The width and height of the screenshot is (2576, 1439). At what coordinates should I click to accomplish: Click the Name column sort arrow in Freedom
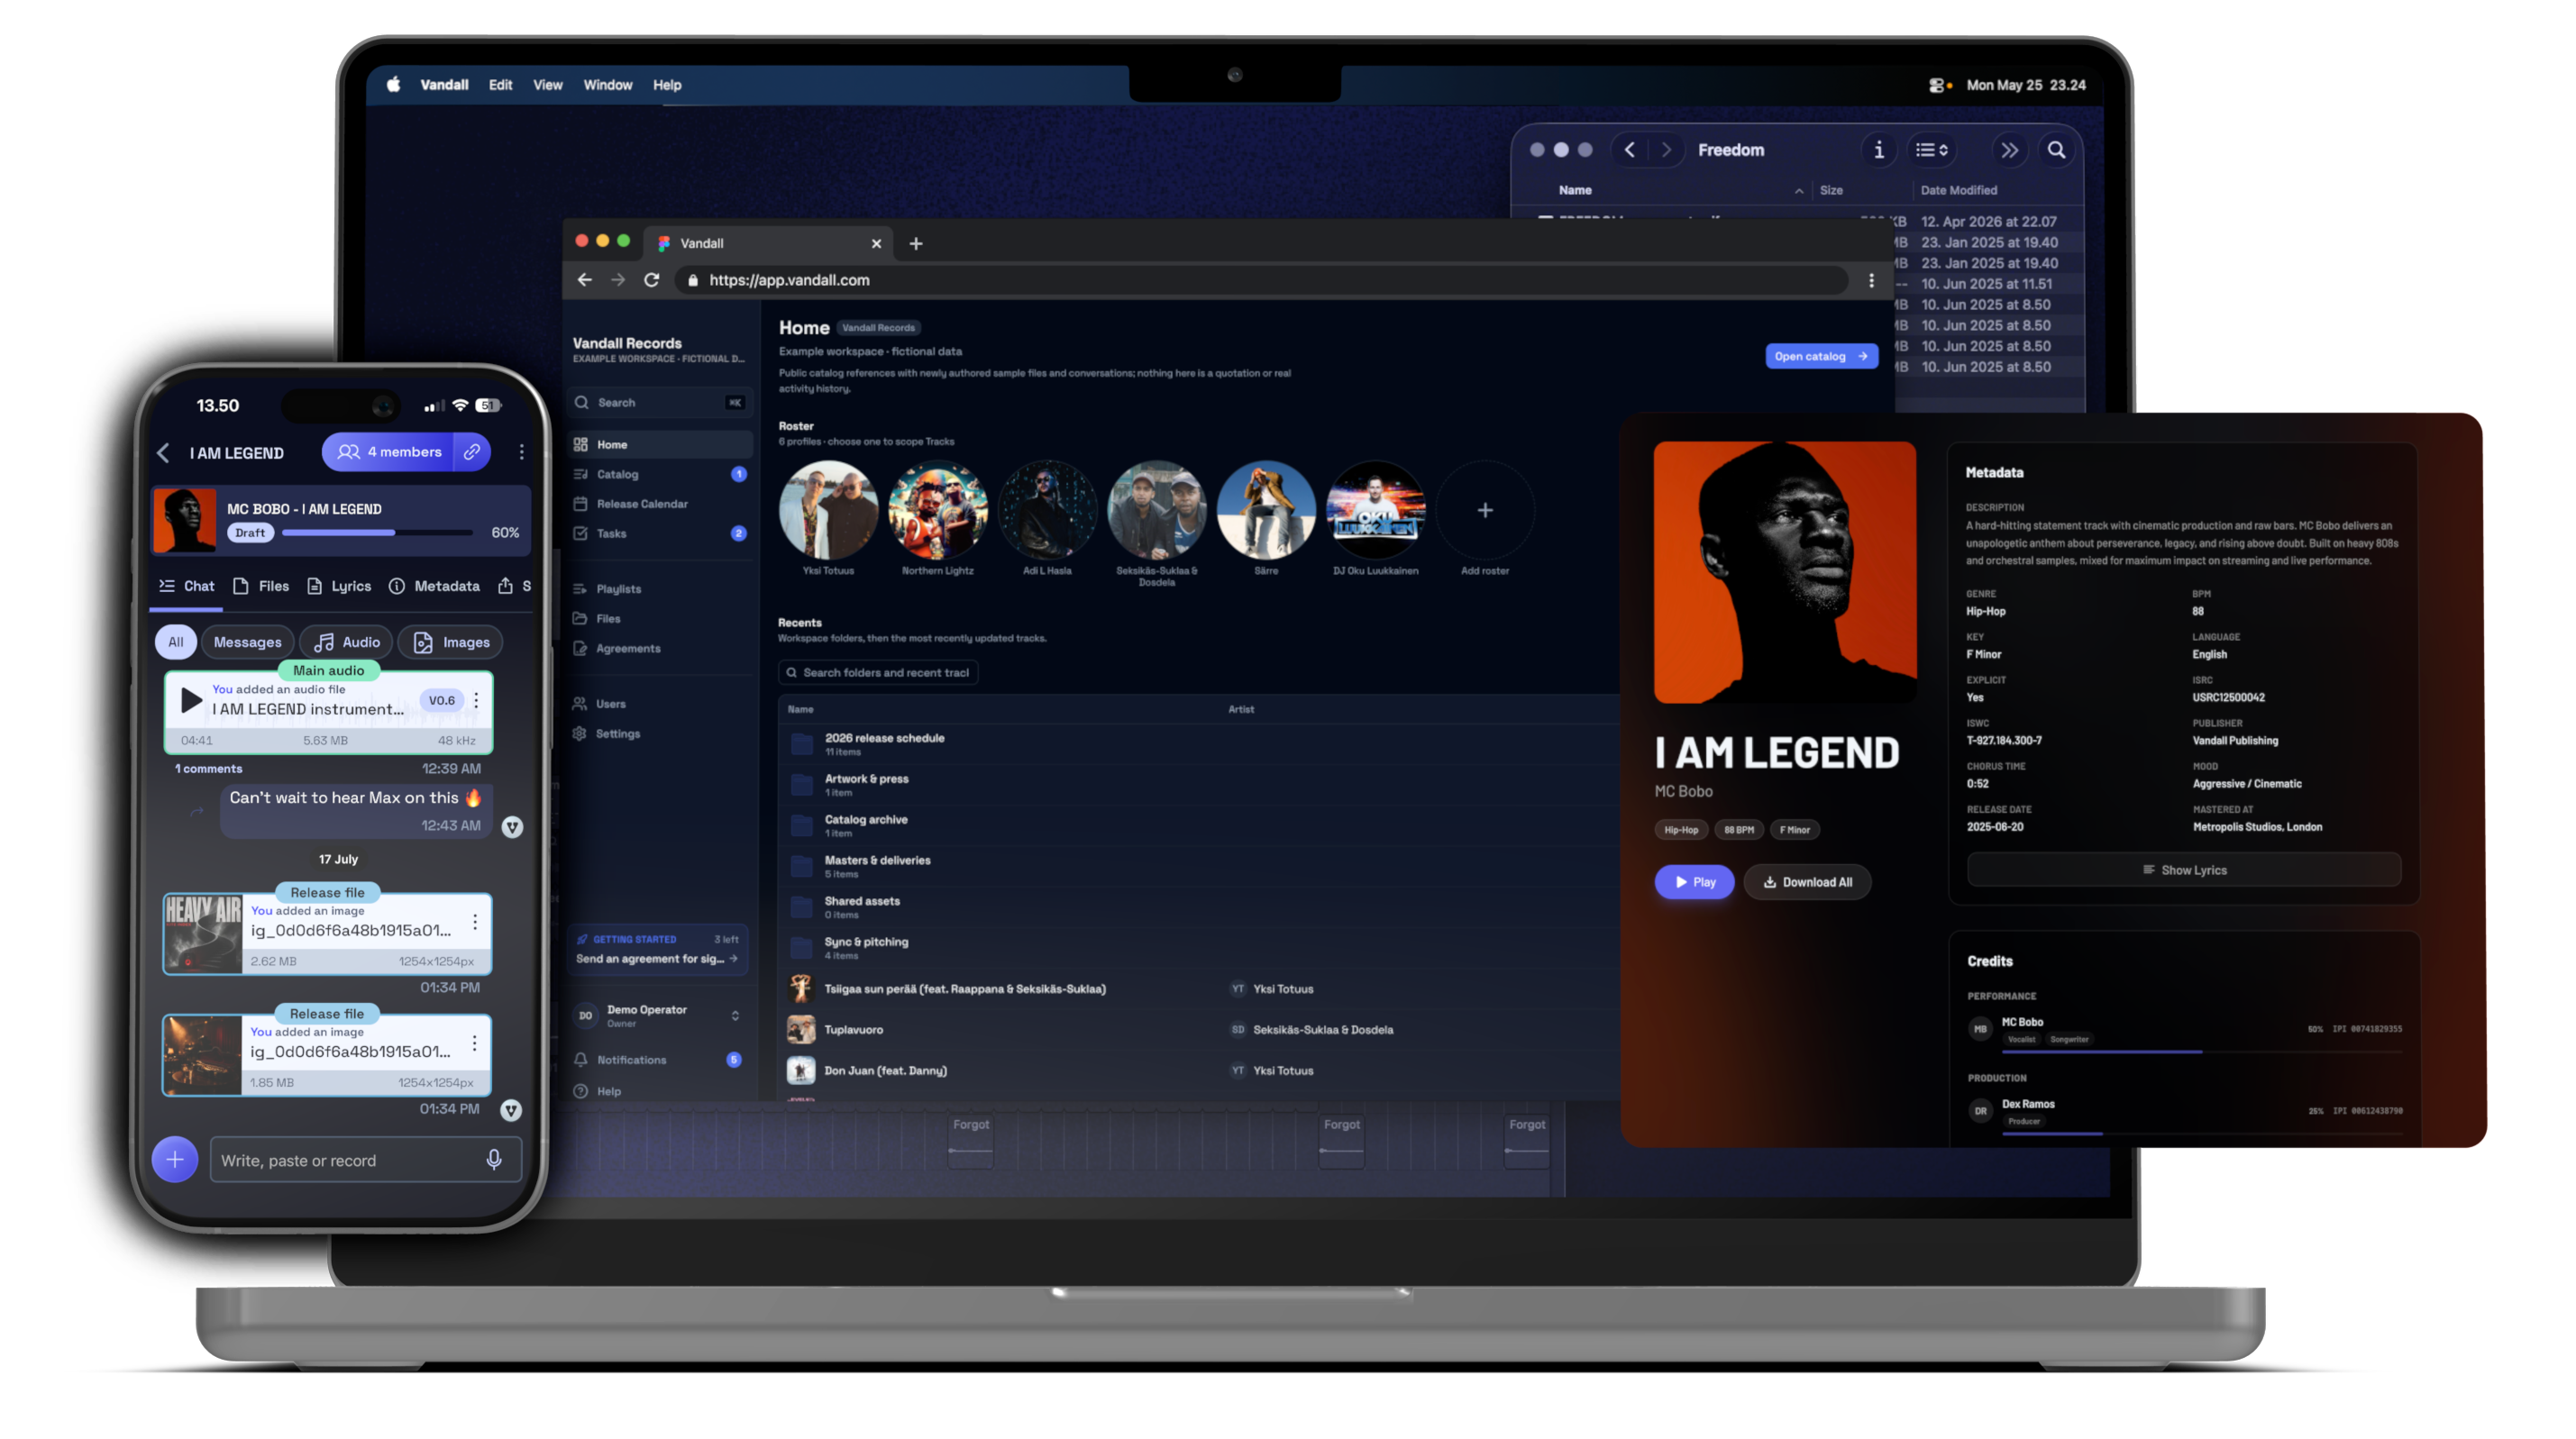click(1799, 191)
